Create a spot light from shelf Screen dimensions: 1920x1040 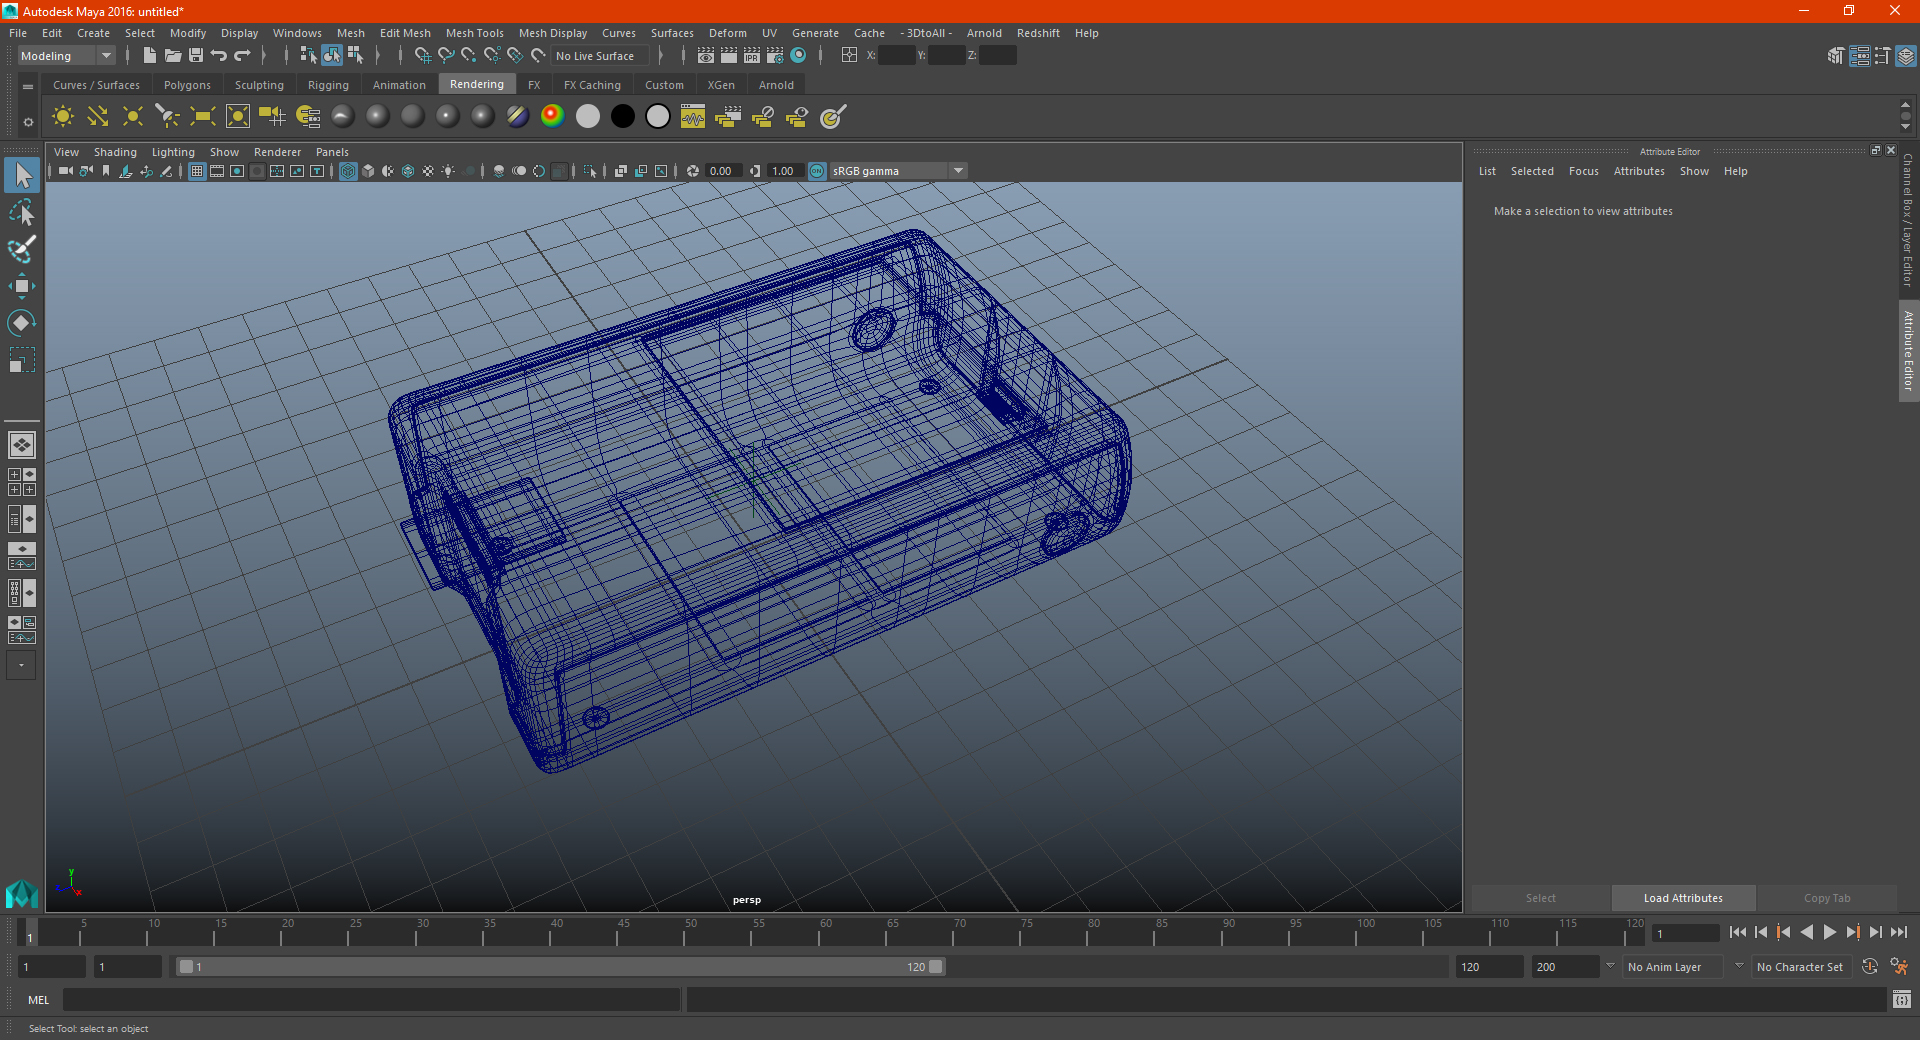pos(168,117)
